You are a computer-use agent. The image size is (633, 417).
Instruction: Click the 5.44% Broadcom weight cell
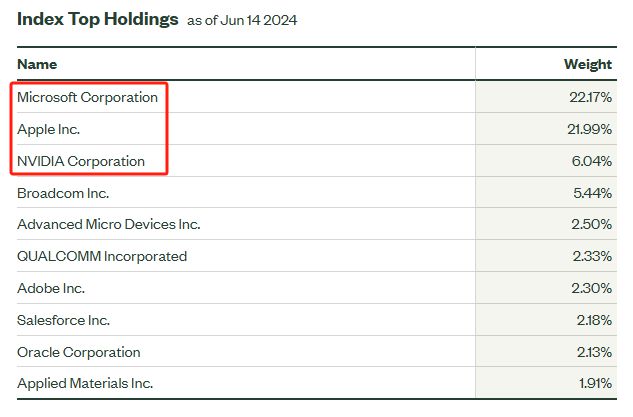[593, 193]
